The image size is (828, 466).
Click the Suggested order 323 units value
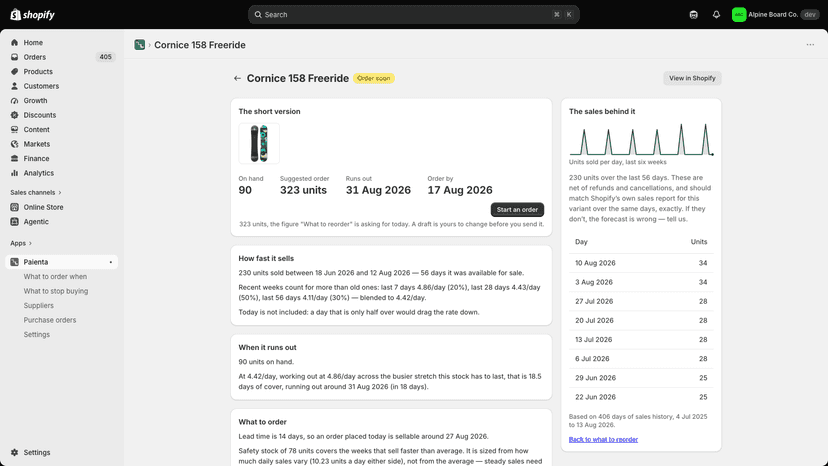[x=303, y=190]
